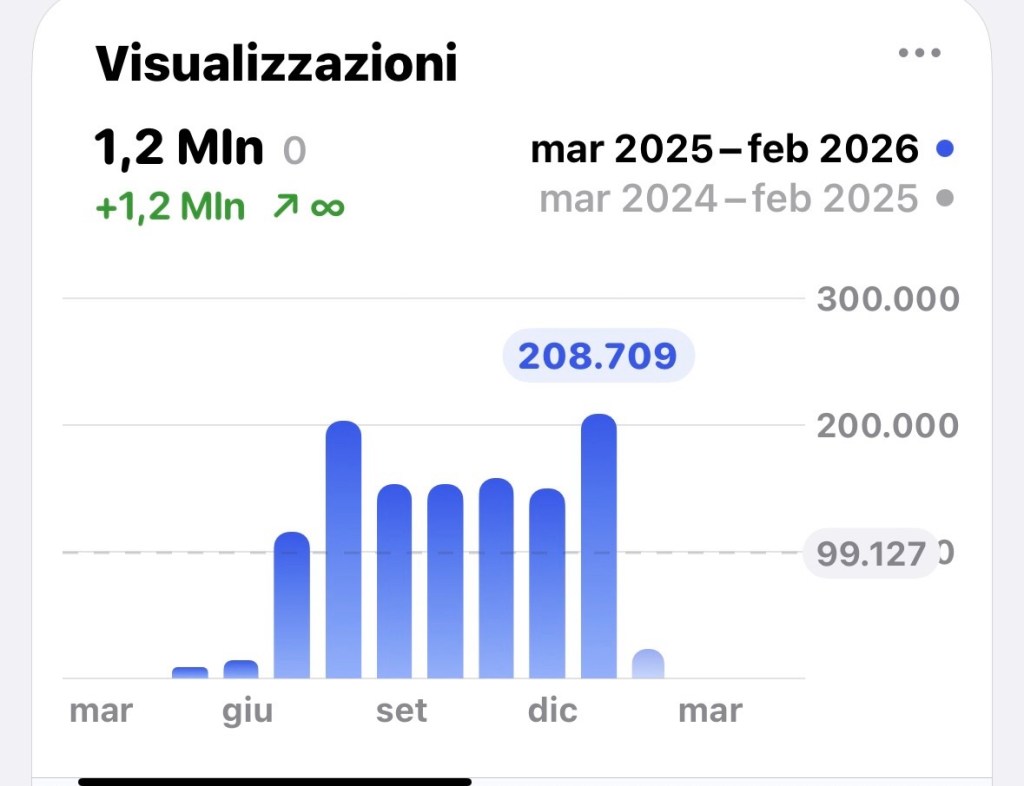The width and height of the screenshot is (1024, 786).
Task: Open the three-dot more options menu
Action: coord(919,53)
